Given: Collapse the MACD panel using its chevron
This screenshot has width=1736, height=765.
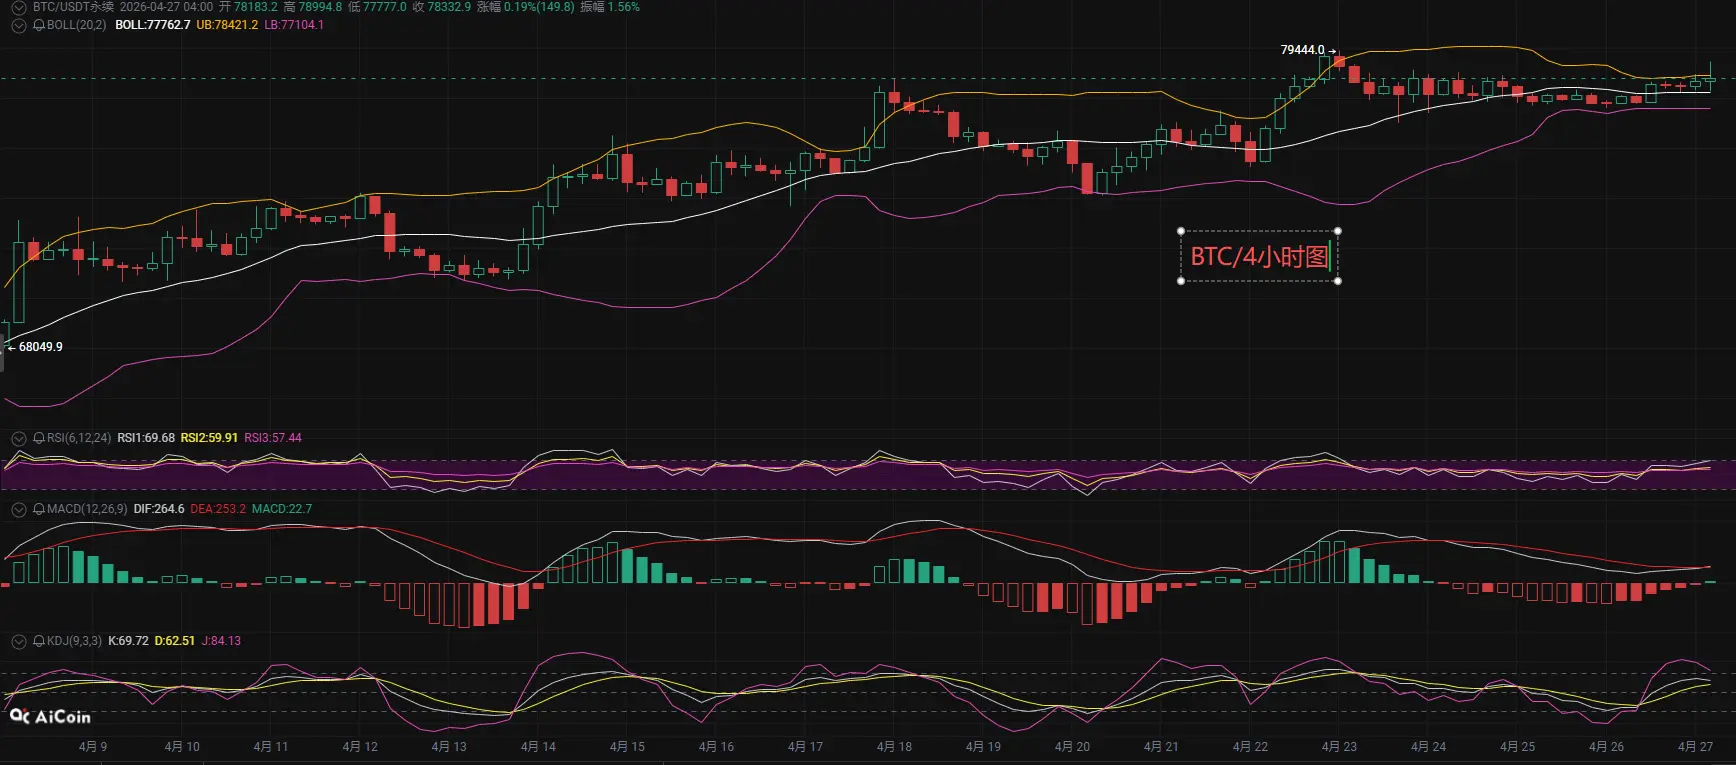Looking at the screenshot, I should pos(18,509).
